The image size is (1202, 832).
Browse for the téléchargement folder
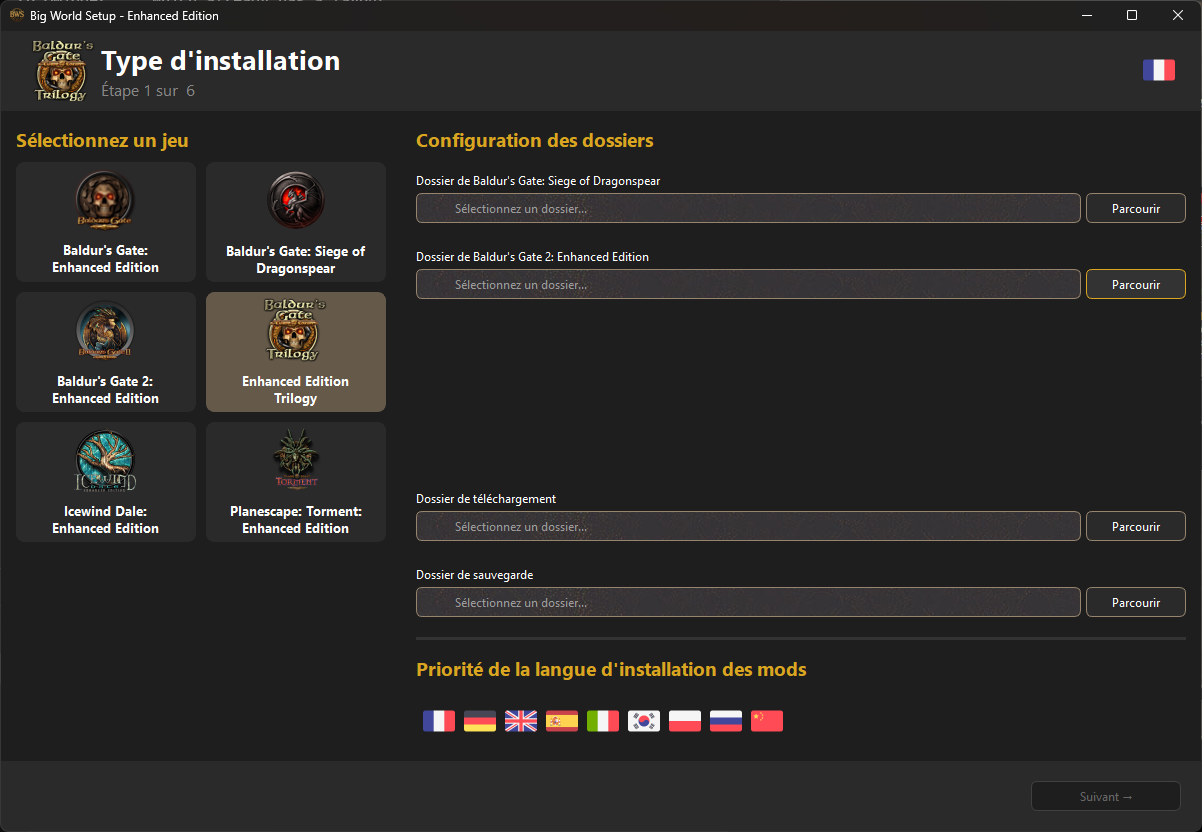click(1136, 527)
